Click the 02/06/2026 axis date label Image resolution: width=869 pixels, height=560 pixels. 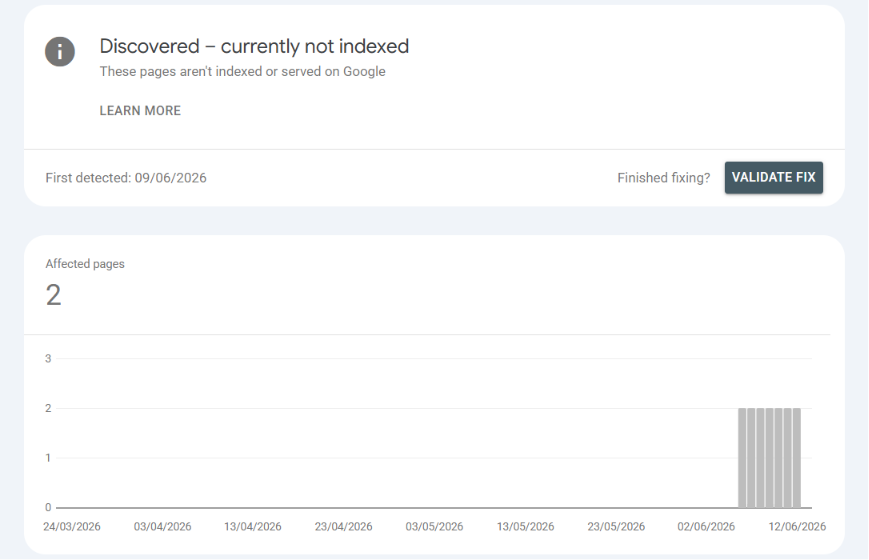[706, 527]
